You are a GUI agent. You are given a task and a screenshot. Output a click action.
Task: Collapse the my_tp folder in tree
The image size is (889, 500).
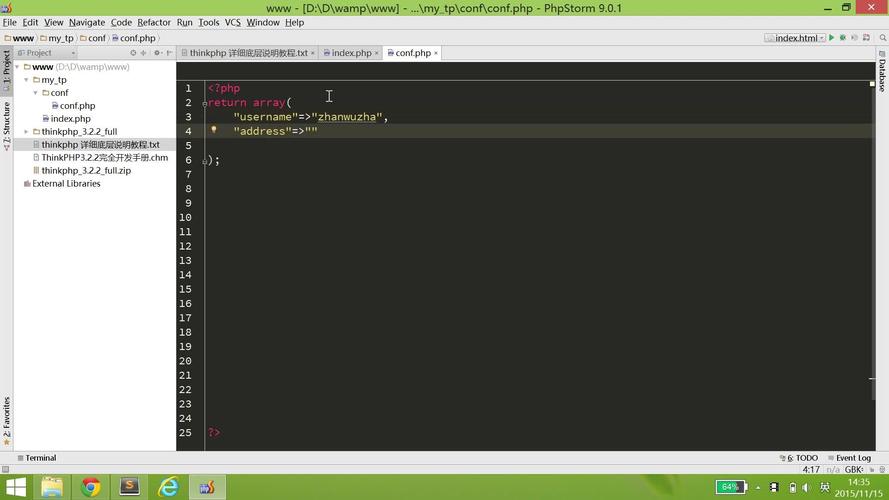tap(27, 80)
